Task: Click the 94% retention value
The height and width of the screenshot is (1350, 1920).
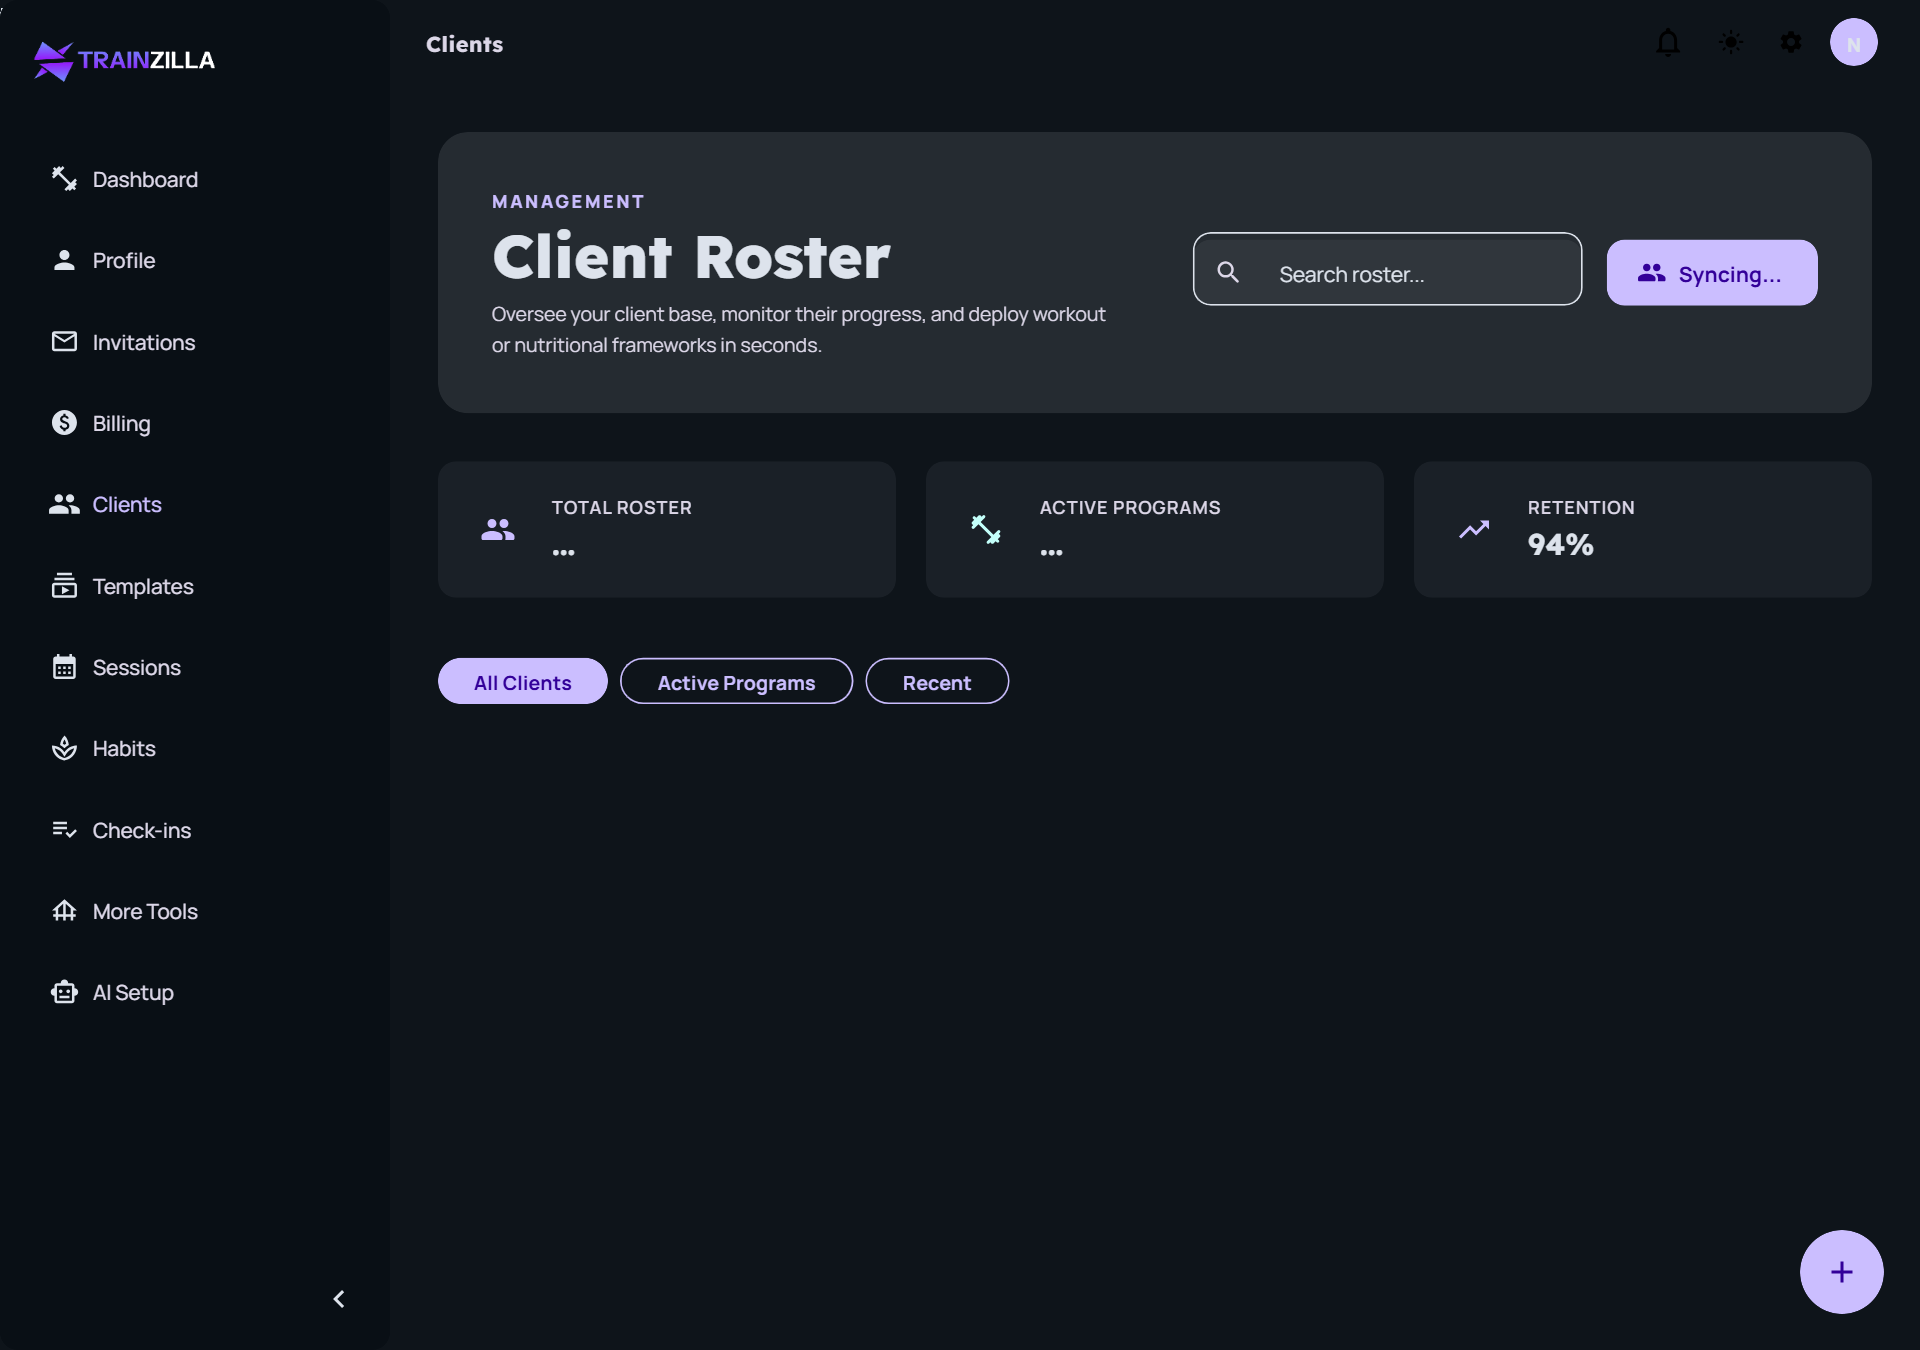Action: click(x=1560, y=544)
